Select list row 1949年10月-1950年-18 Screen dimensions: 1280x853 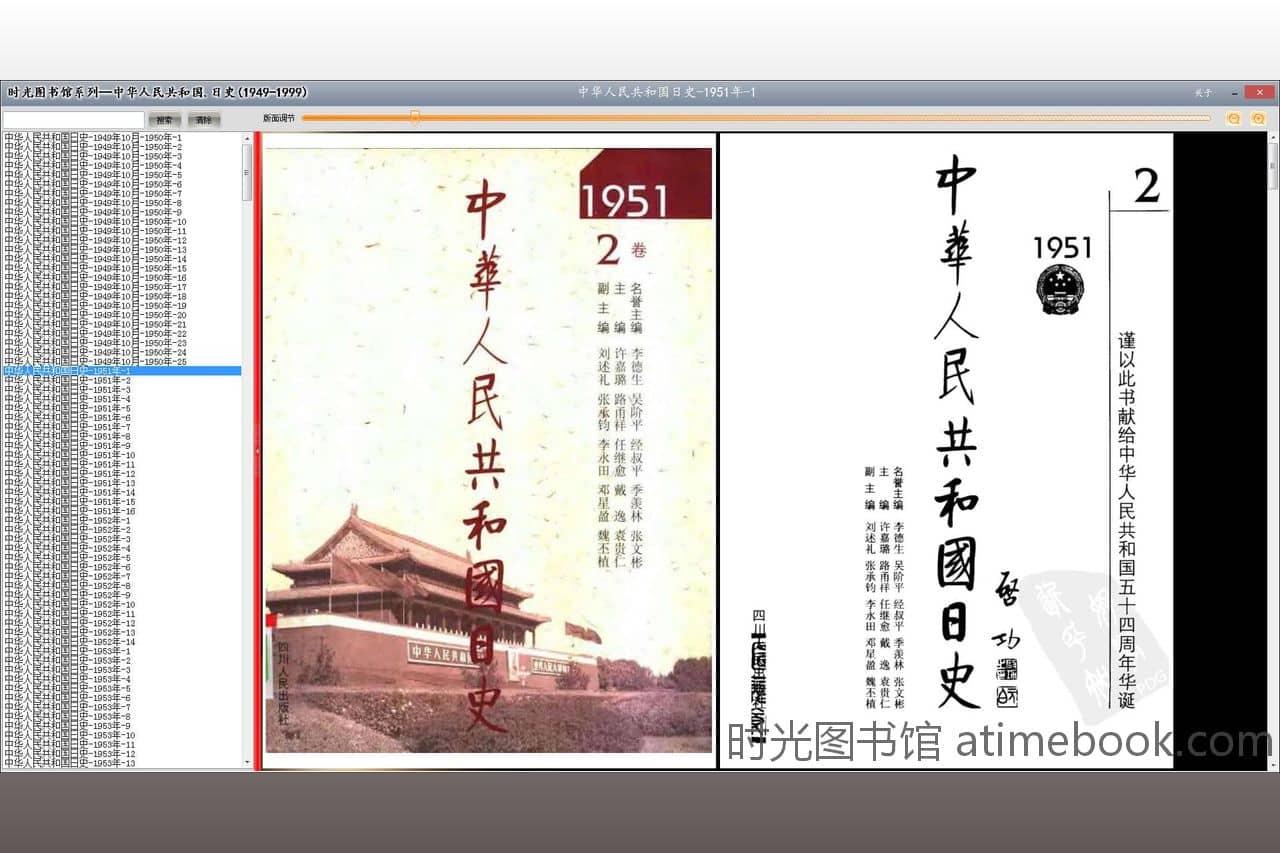tap(121, 296)
